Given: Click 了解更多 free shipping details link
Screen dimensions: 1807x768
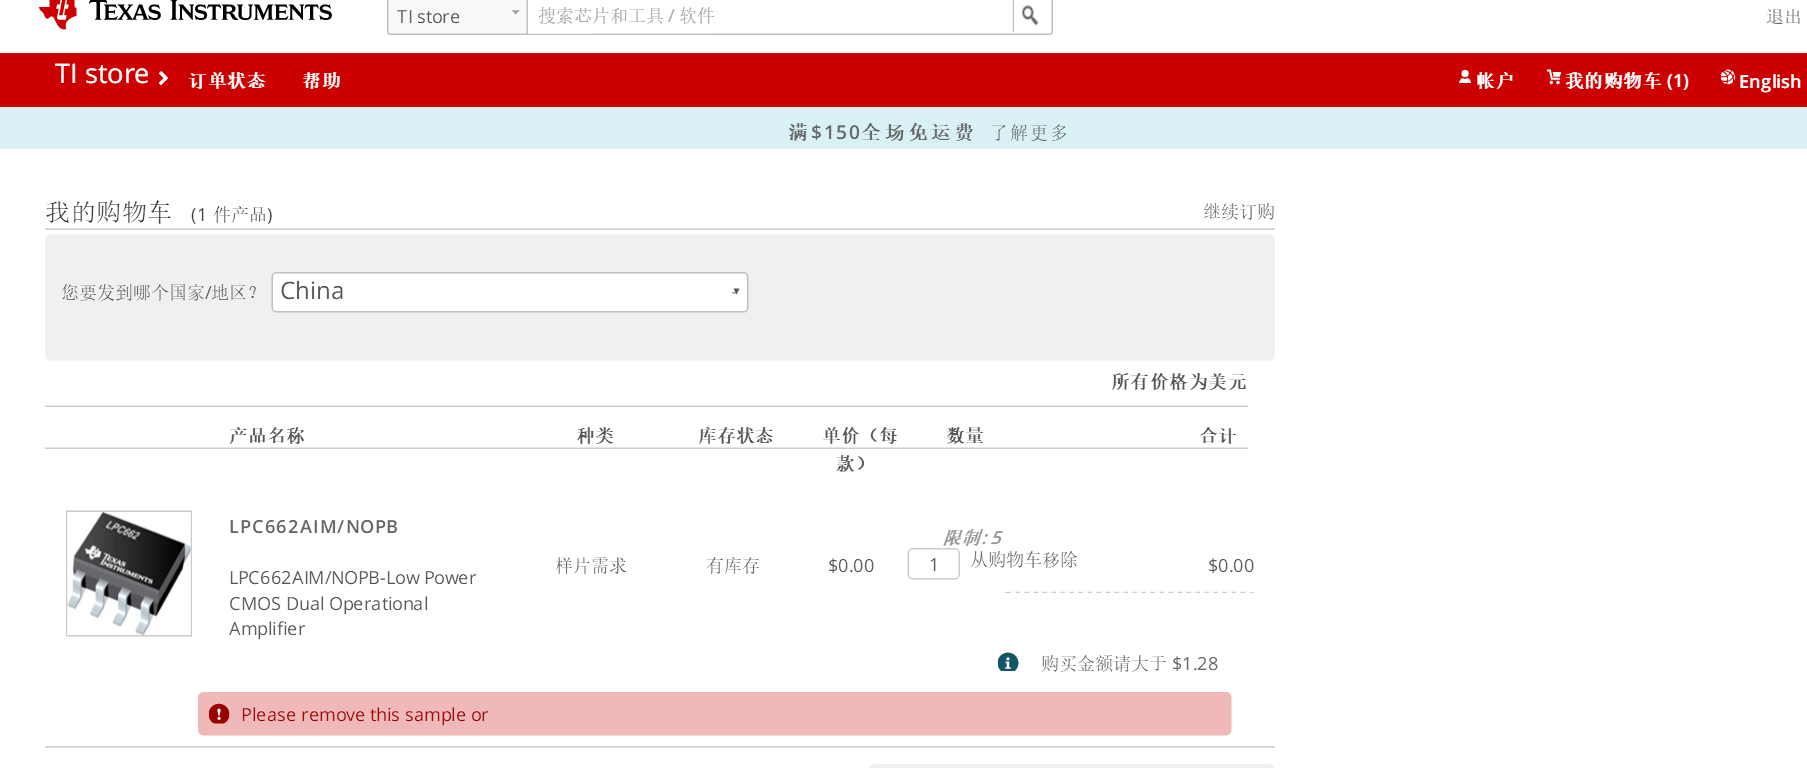Looking at the screenshot, I should coord(1030,133).
